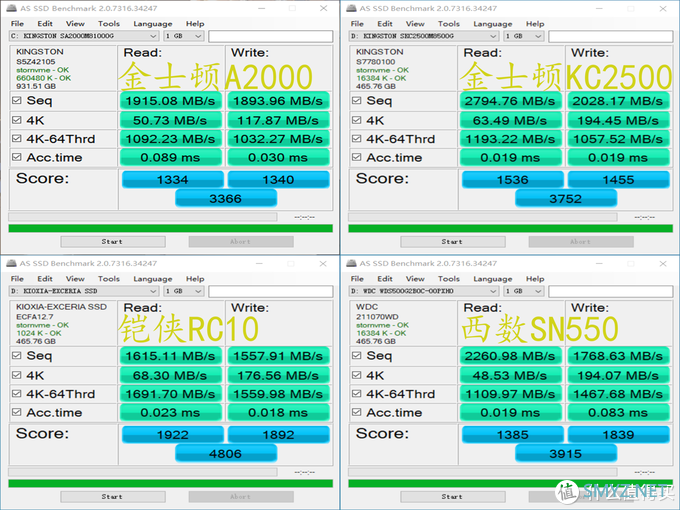This screenshot has width=680, height=510.
Task: Click green progress bar in KC2500 window
Action: click(510, 228)
